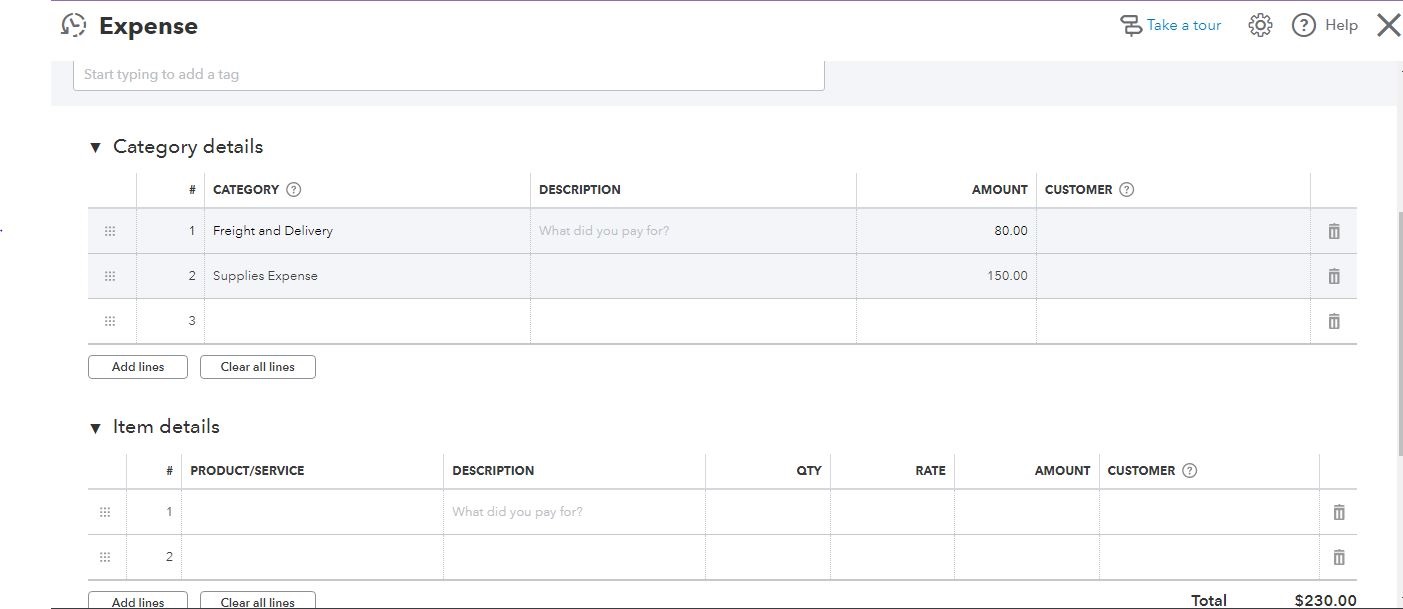1403x609 pixels.
Task: Click the tag input field
Action: (x=449, y=75)
